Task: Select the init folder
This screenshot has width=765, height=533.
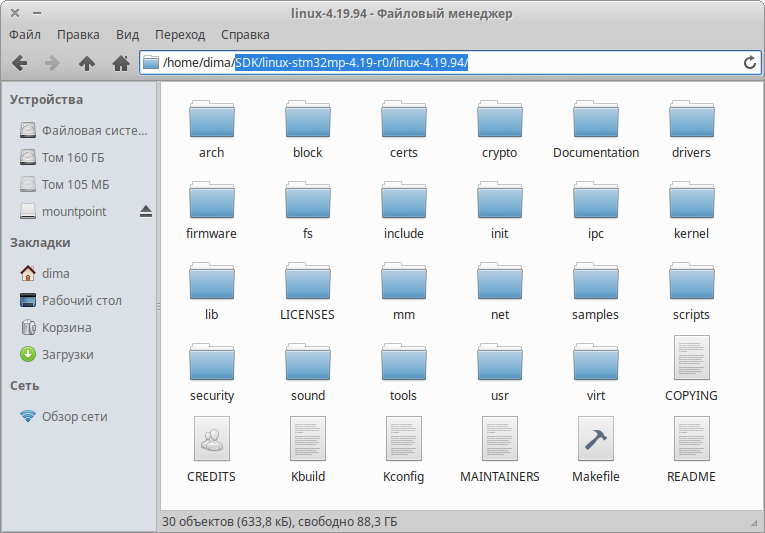Action: (x=500, y=211)
